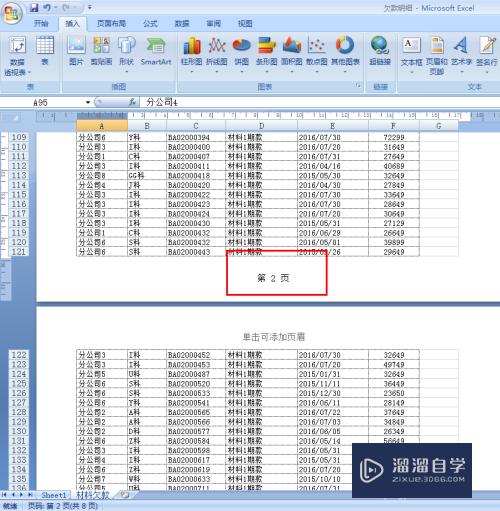
Task: Click the 签名行 signature line icon
Action: [x=487, y=45]
